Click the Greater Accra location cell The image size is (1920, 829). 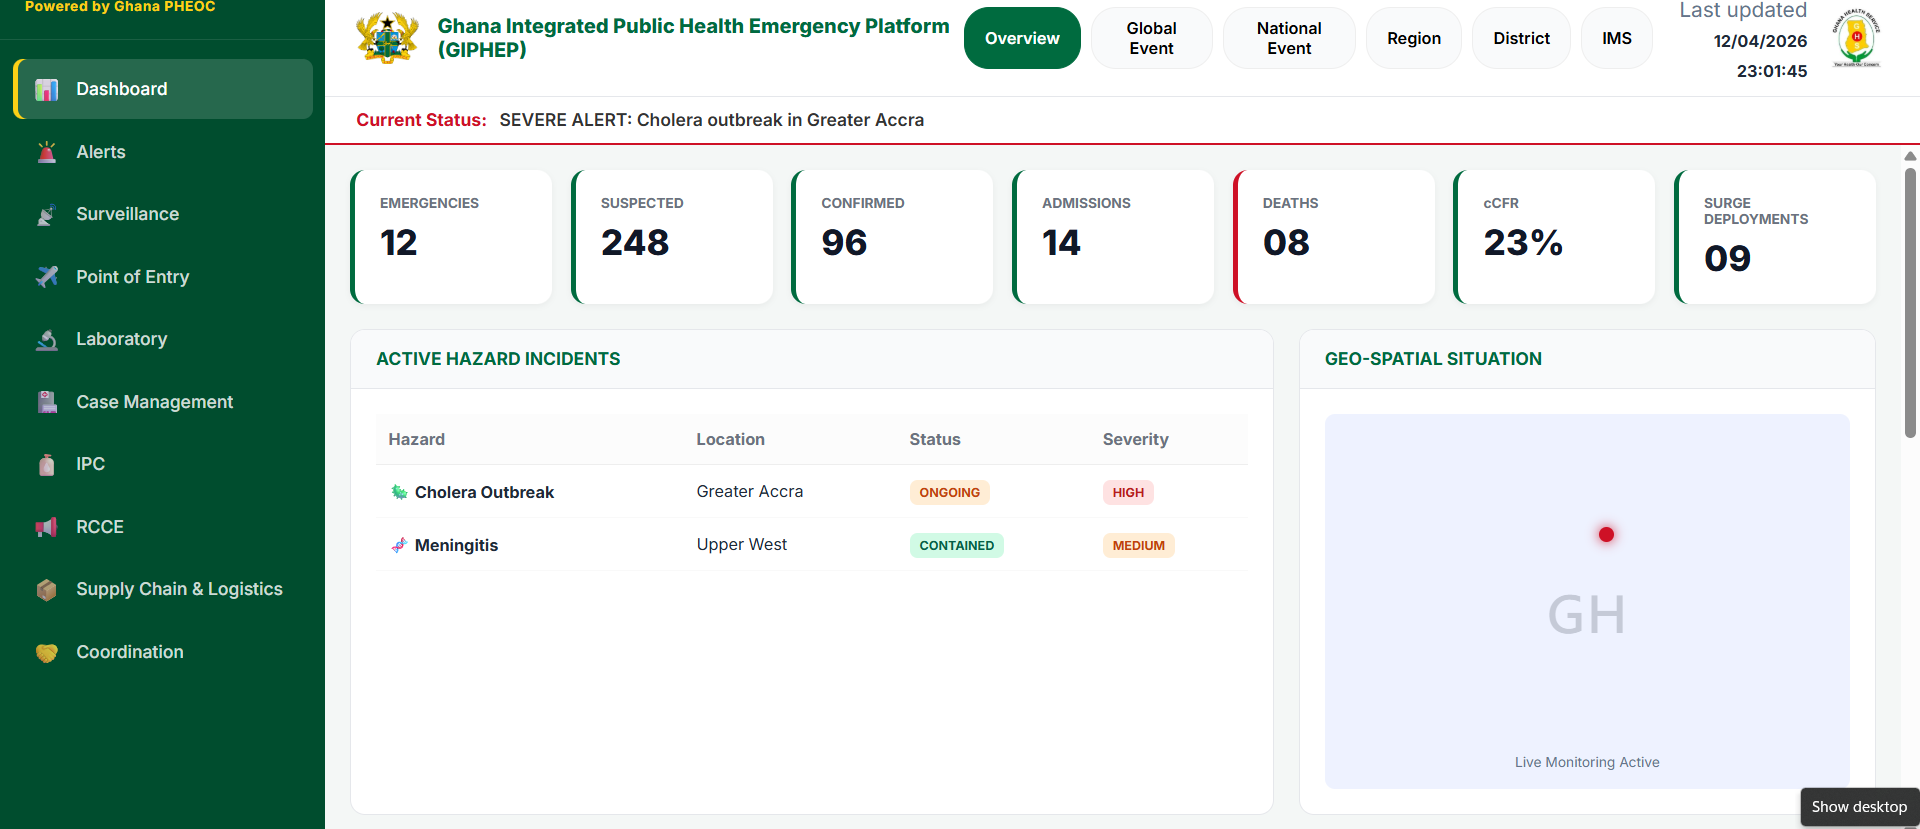[750, 491]
